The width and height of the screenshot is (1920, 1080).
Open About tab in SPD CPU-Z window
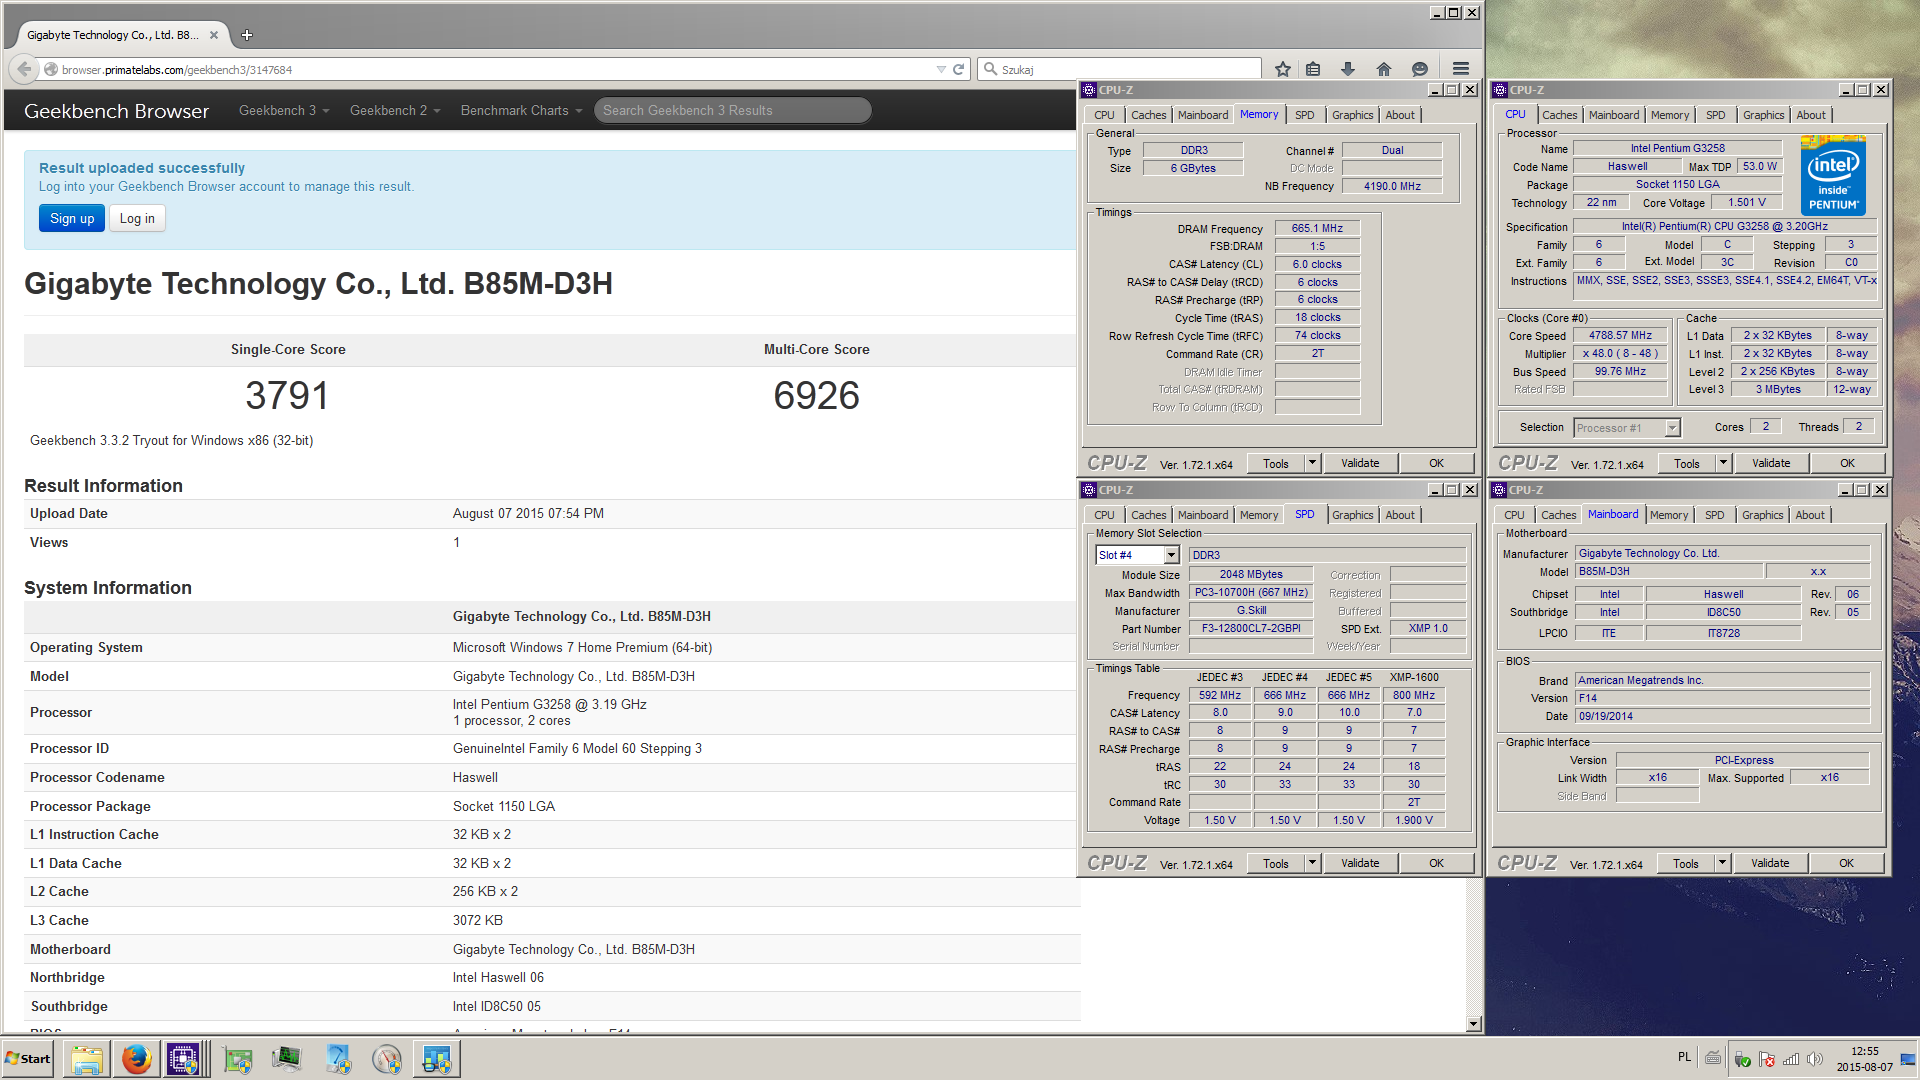(x=1400, y=515)
